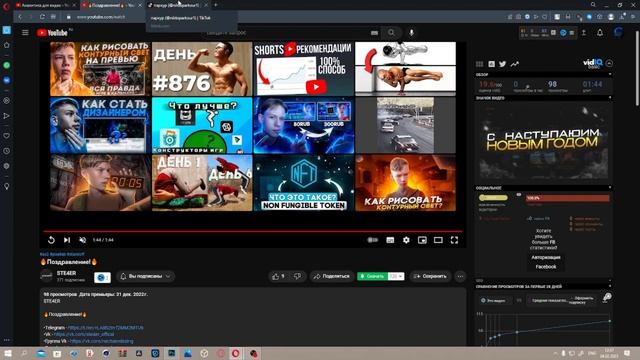
Task: Select the NFT Non Fungible Token thumbnail
Action: point(304,183)
